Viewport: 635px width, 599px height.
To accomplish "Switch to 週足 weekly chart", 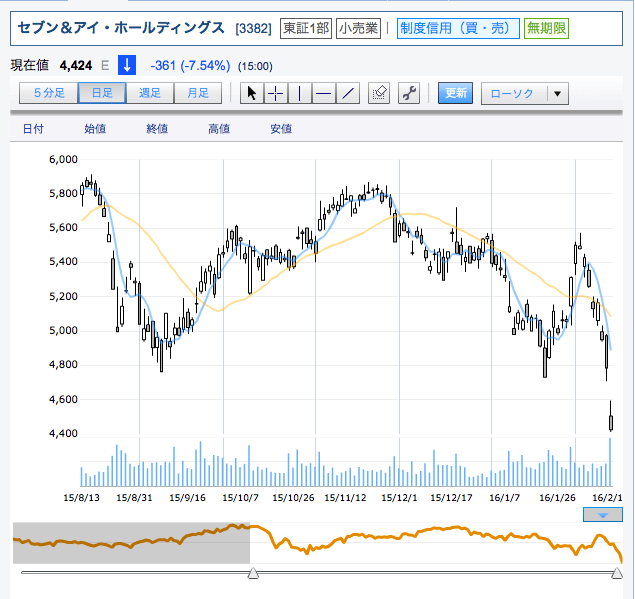I will click(x=150, y=93).
